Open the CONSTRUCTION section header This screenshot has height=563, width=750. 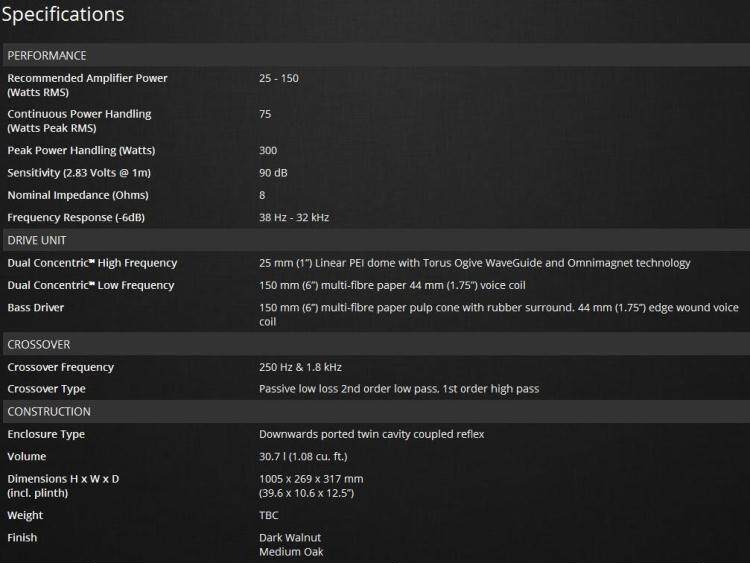coord(49,411)
